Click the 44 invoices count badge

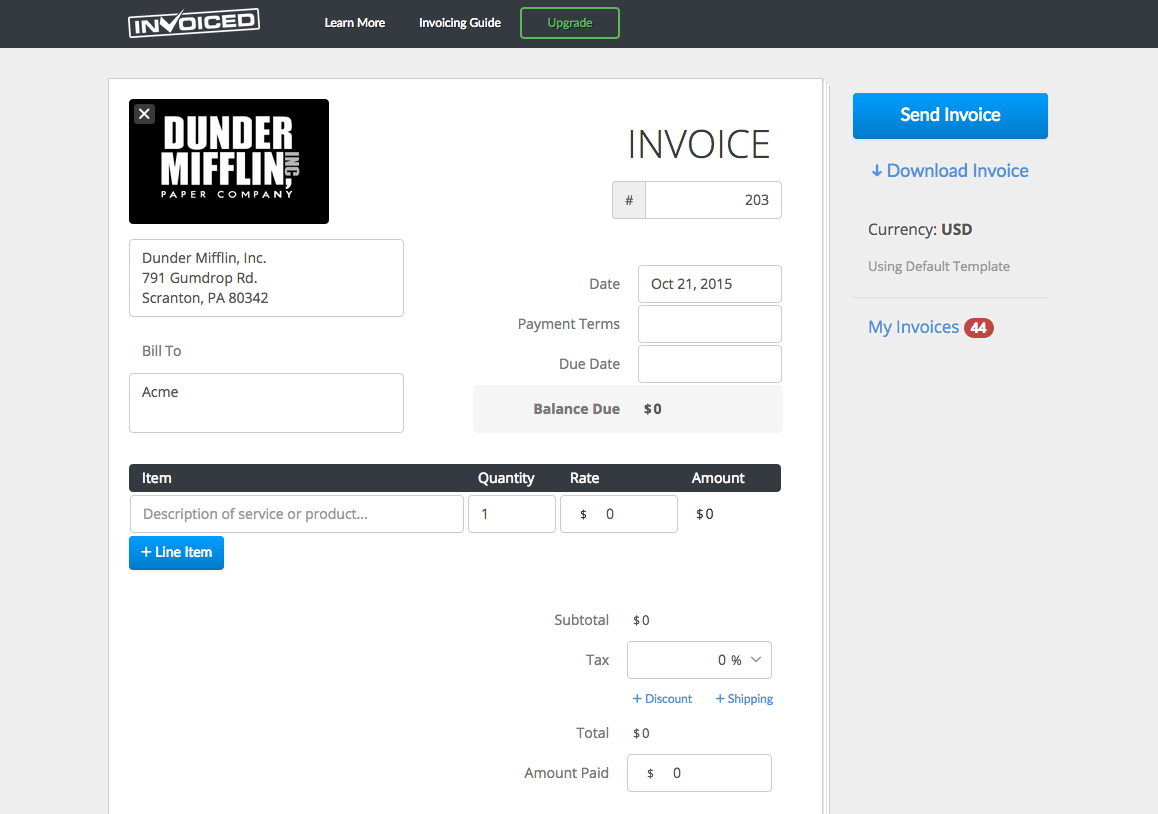[x=978, y=328]
